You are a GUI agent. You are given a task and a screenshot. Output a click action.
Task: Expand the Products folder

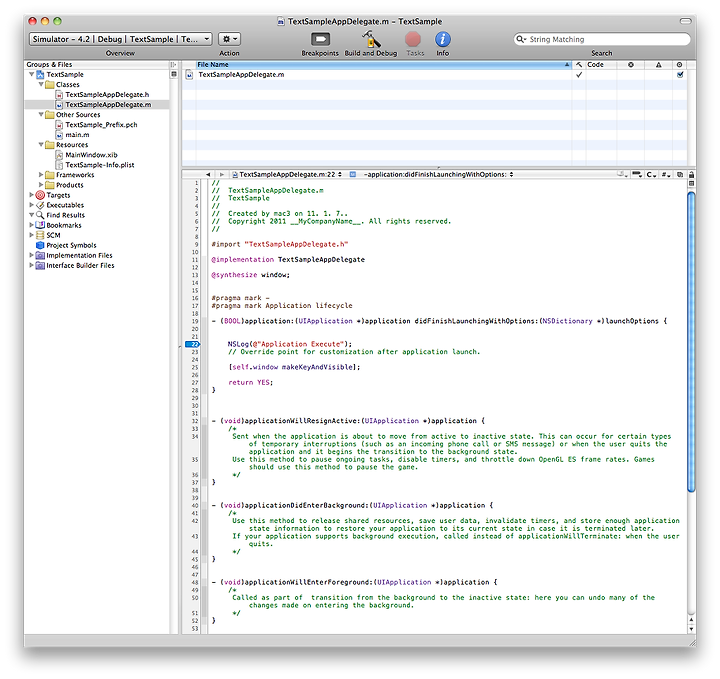click(41, 185)
